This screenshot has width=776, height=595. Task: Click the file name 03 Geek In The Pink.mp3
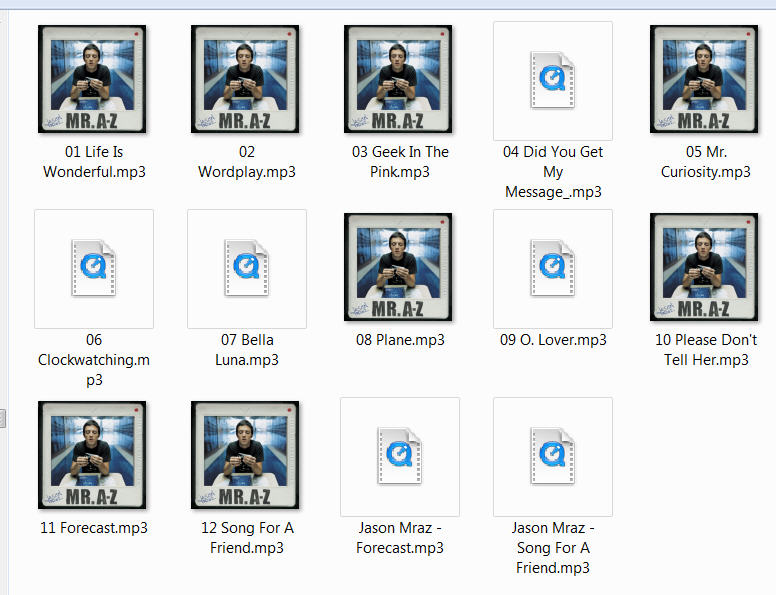coord(400,162)
